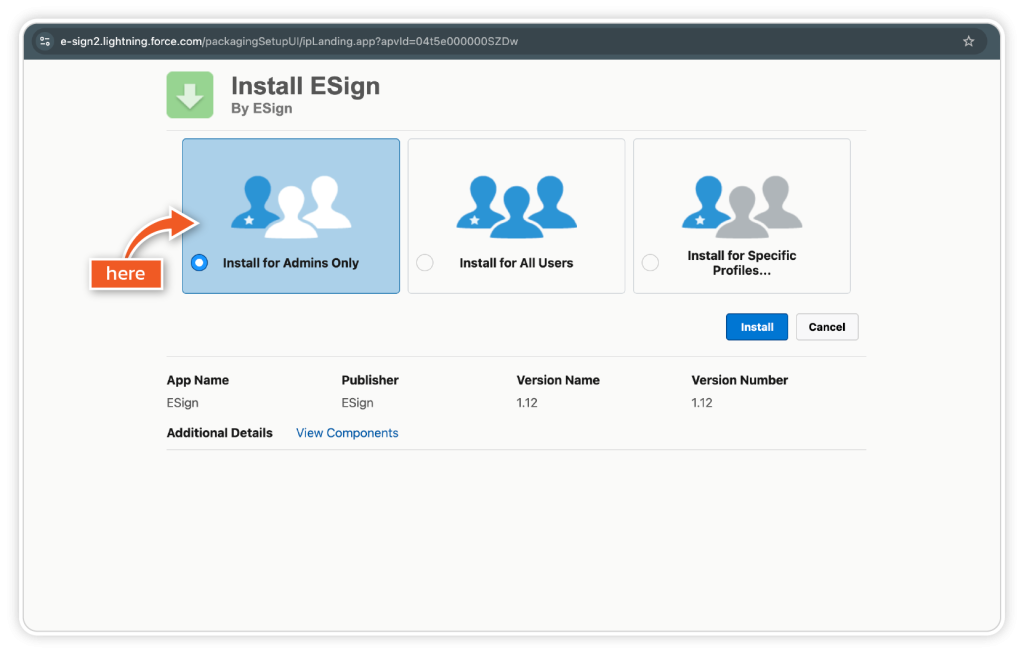This screenshot has width=1024, height=655.
Task: Click the "Install for All Users" label text
Action: click(516, 263)
